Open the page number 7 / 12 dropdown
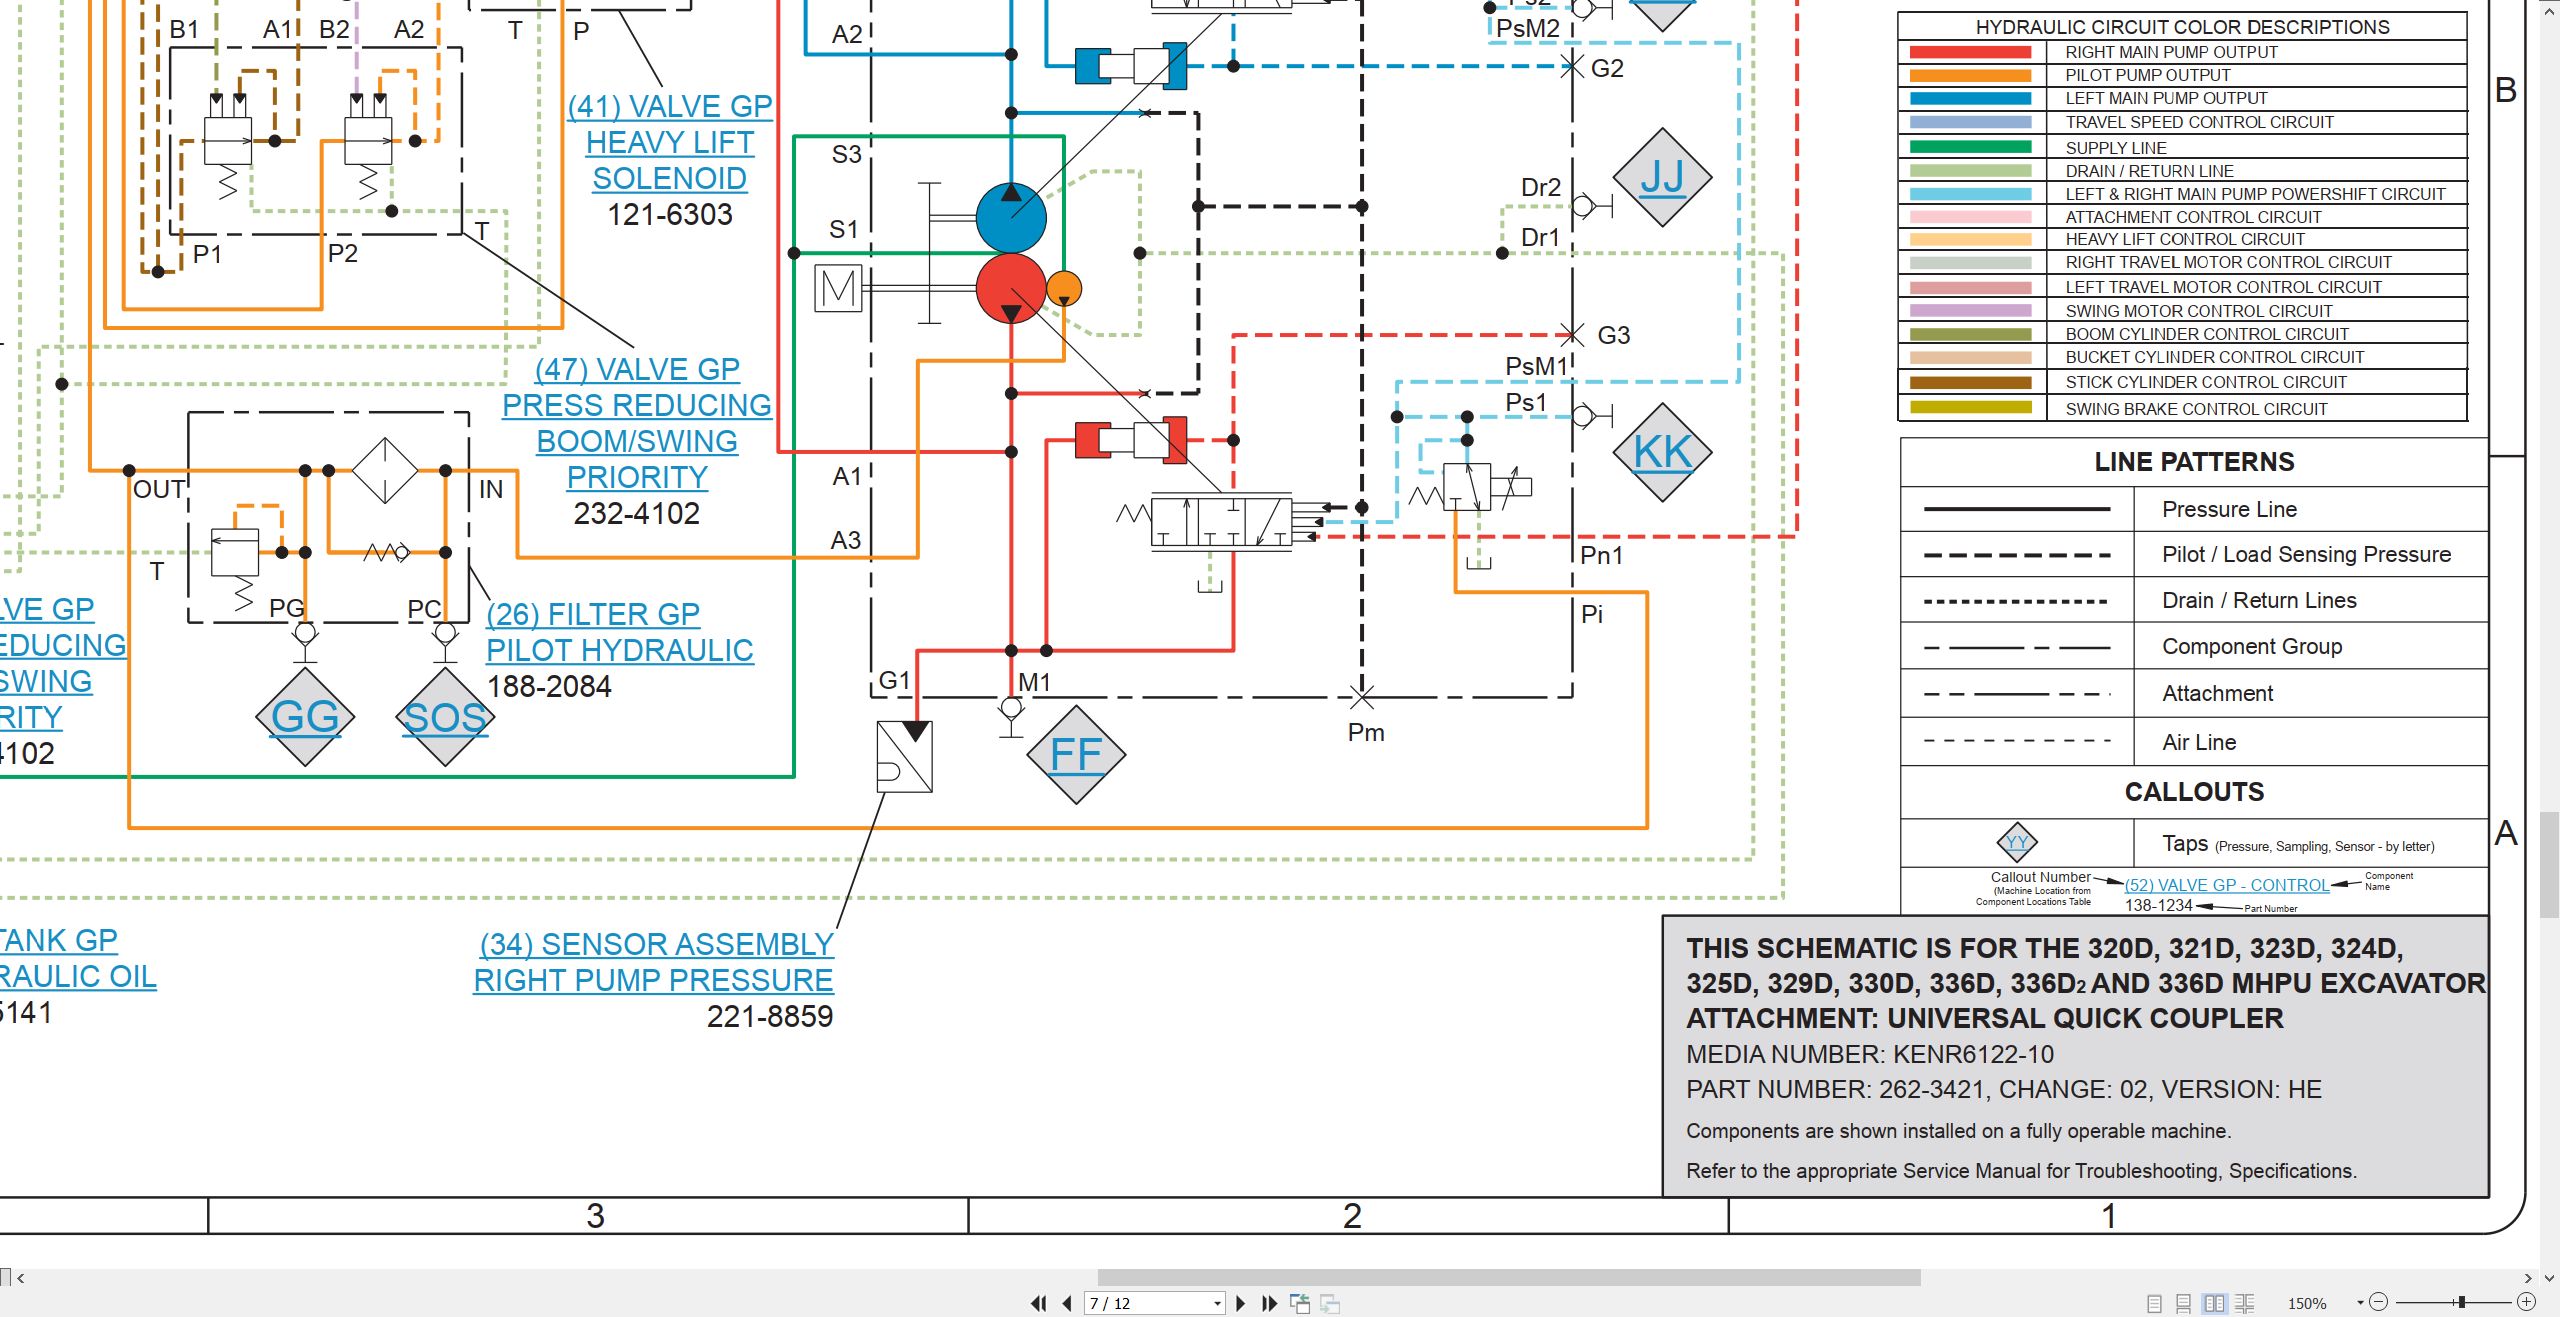 1217,1303
